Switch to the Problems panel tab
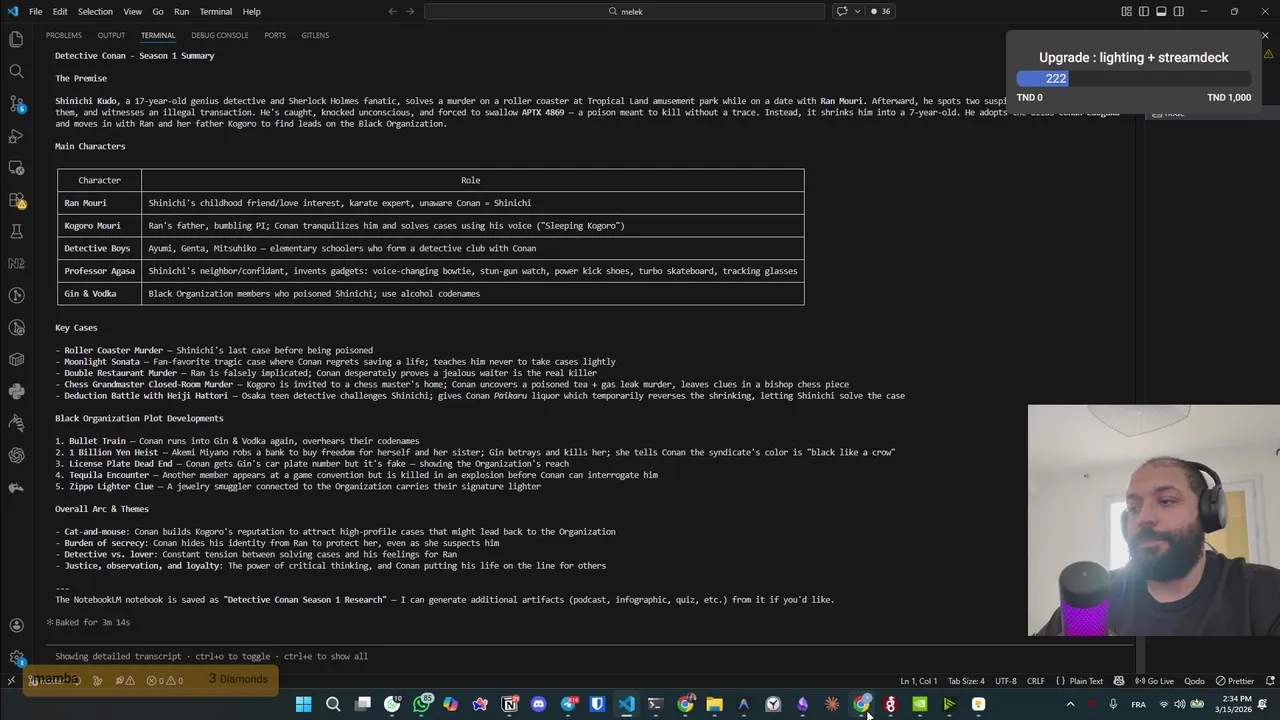This screenshot has width=1280, height=720. point(64,35)
